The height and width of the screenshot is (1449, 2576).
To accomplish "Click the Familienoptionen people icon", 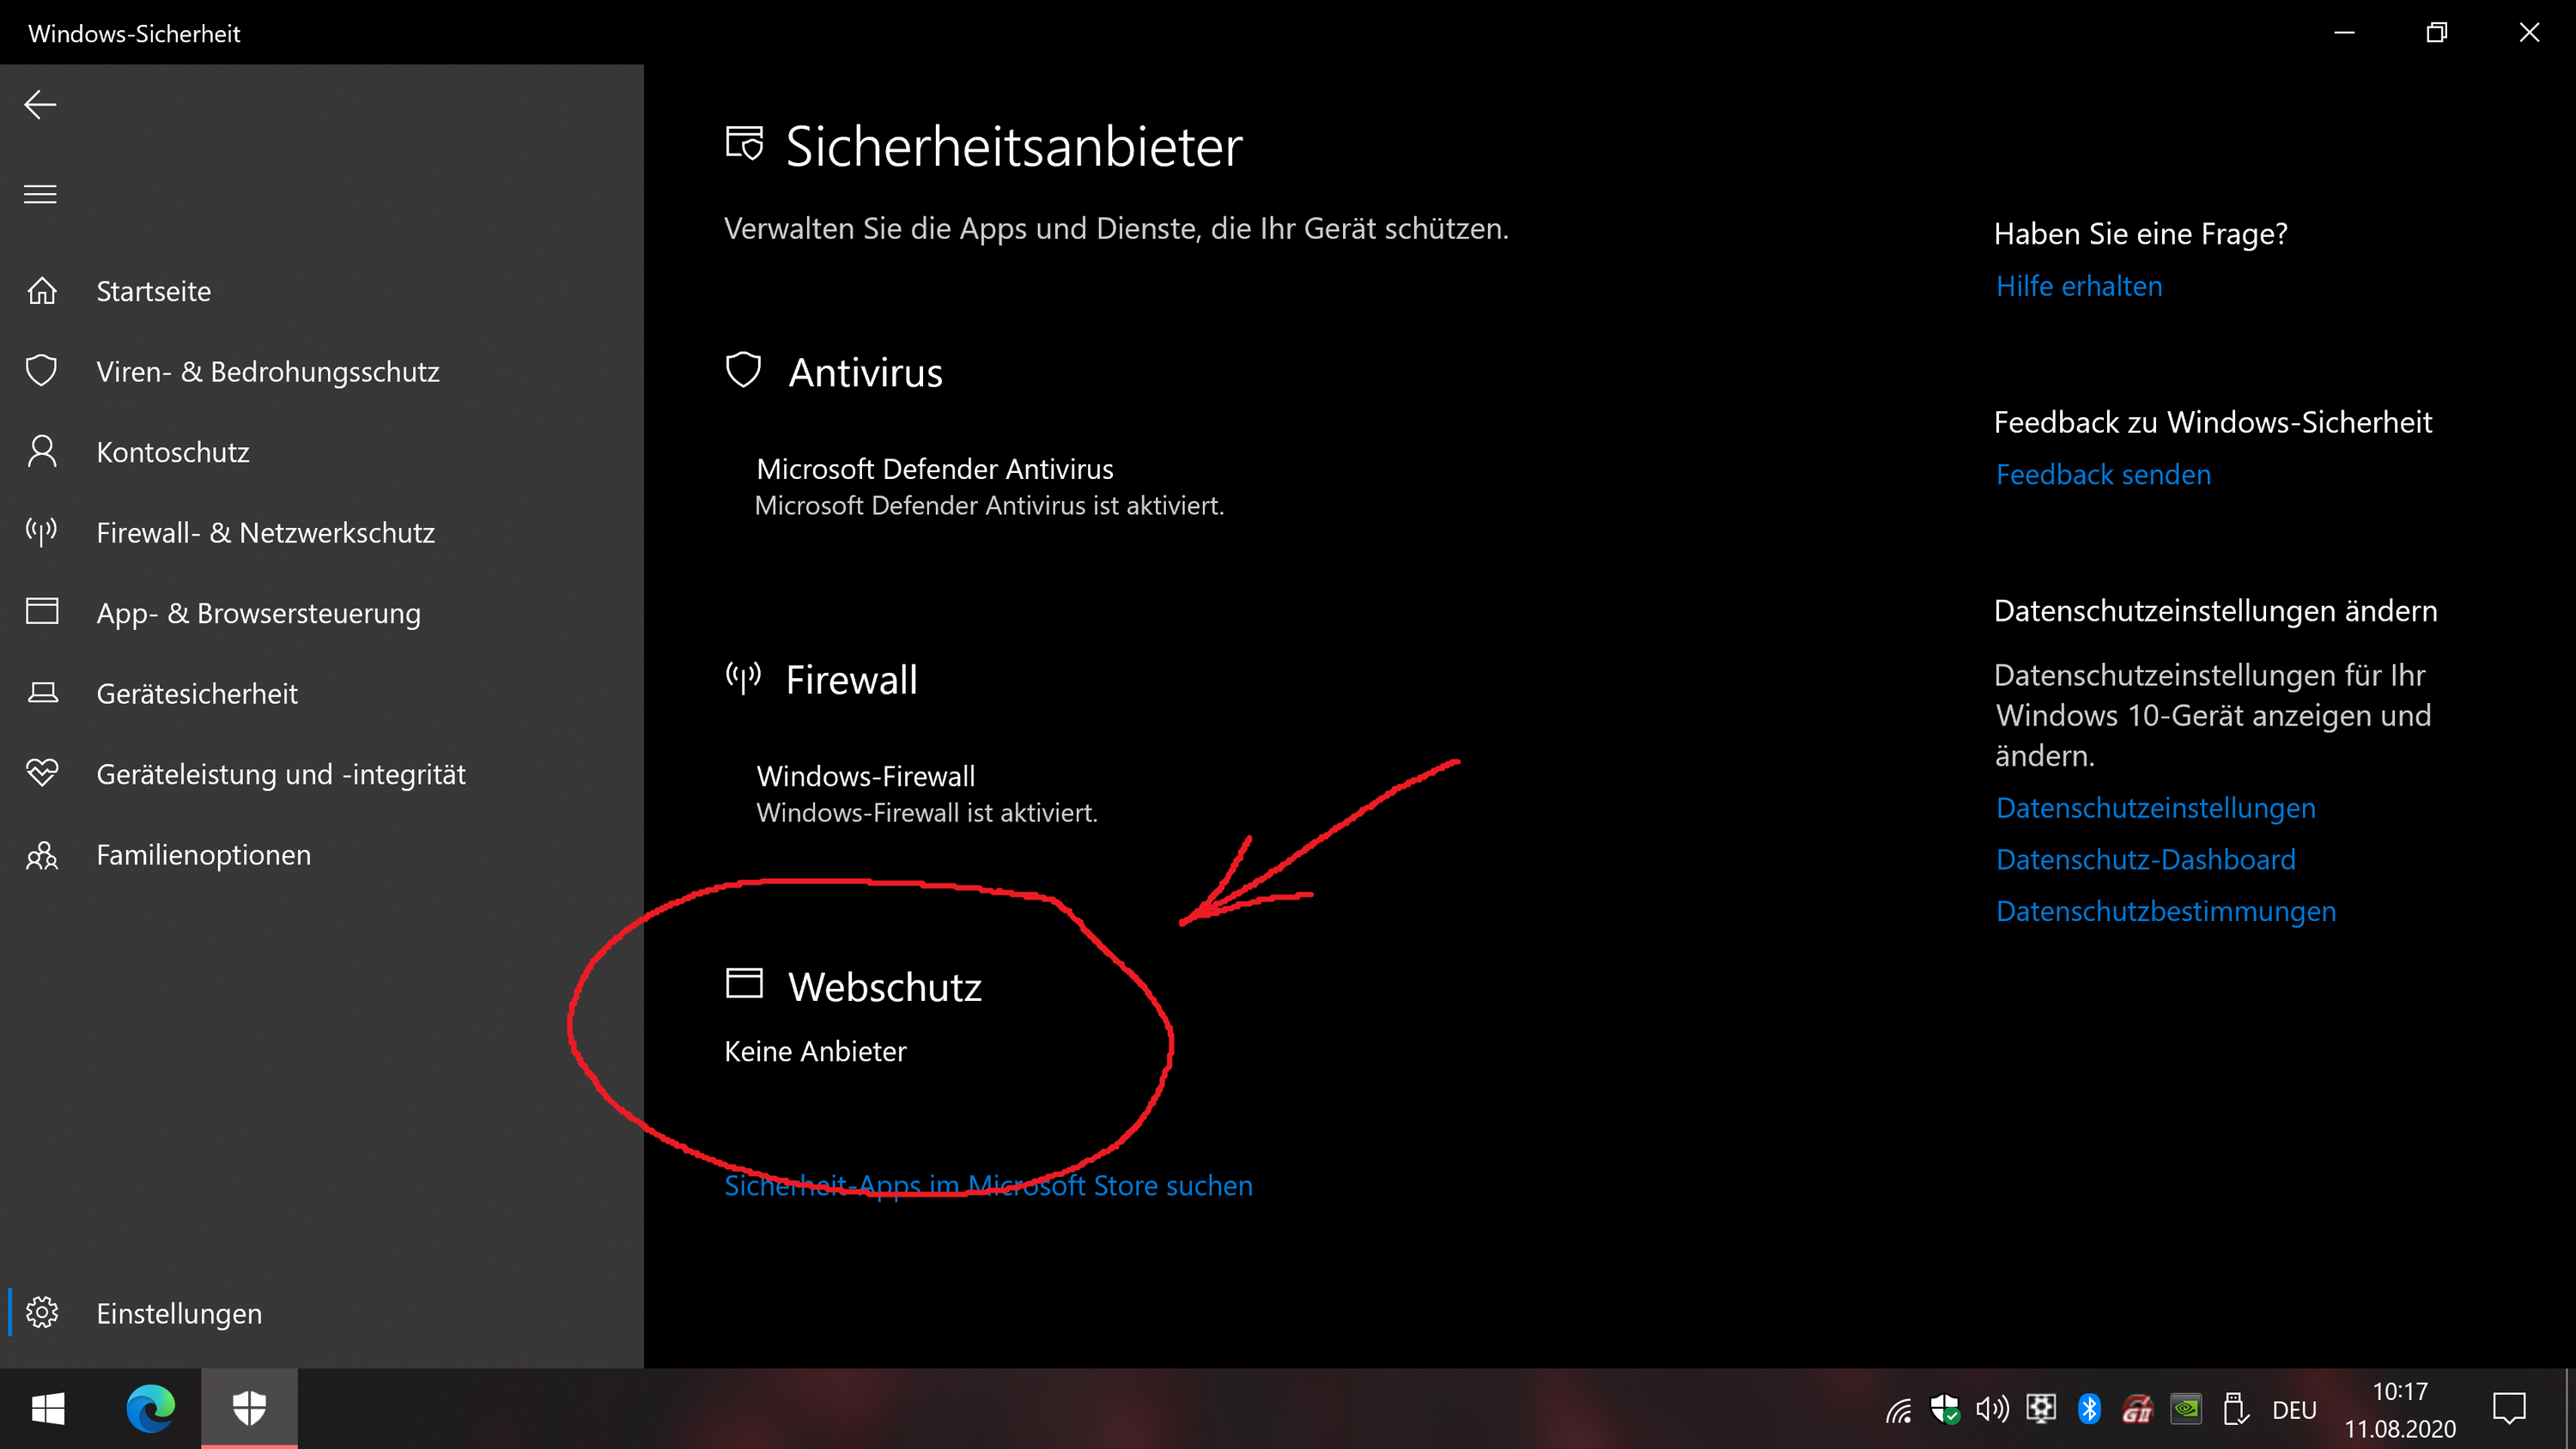I will (42, 855).
